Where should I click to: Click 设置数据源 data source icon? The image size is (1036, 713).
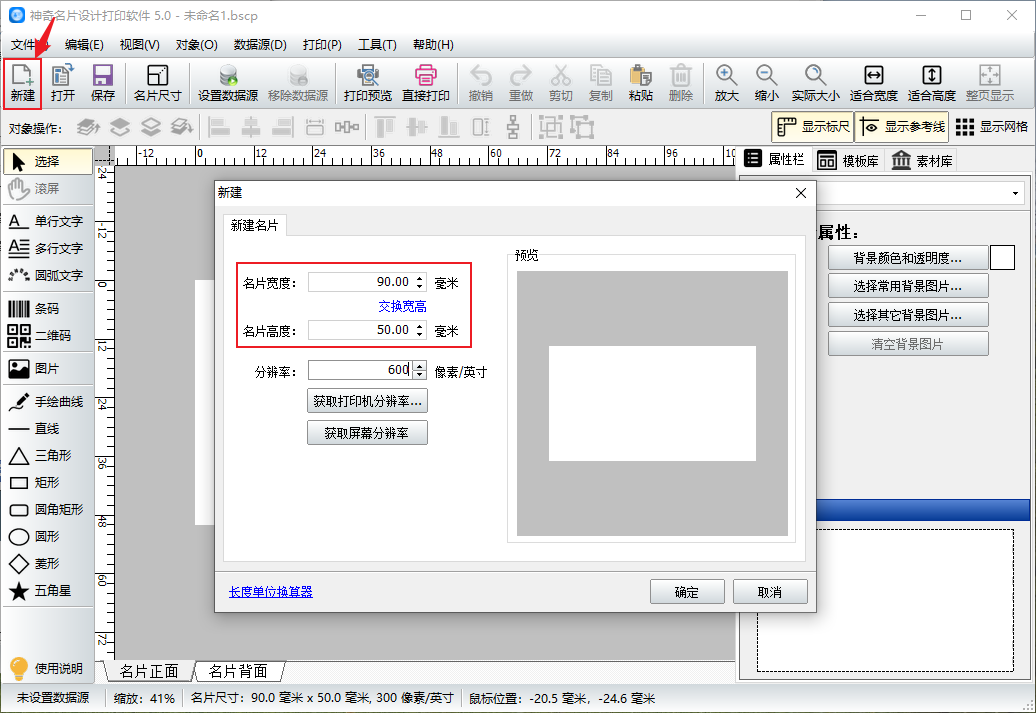pos(227,83)
